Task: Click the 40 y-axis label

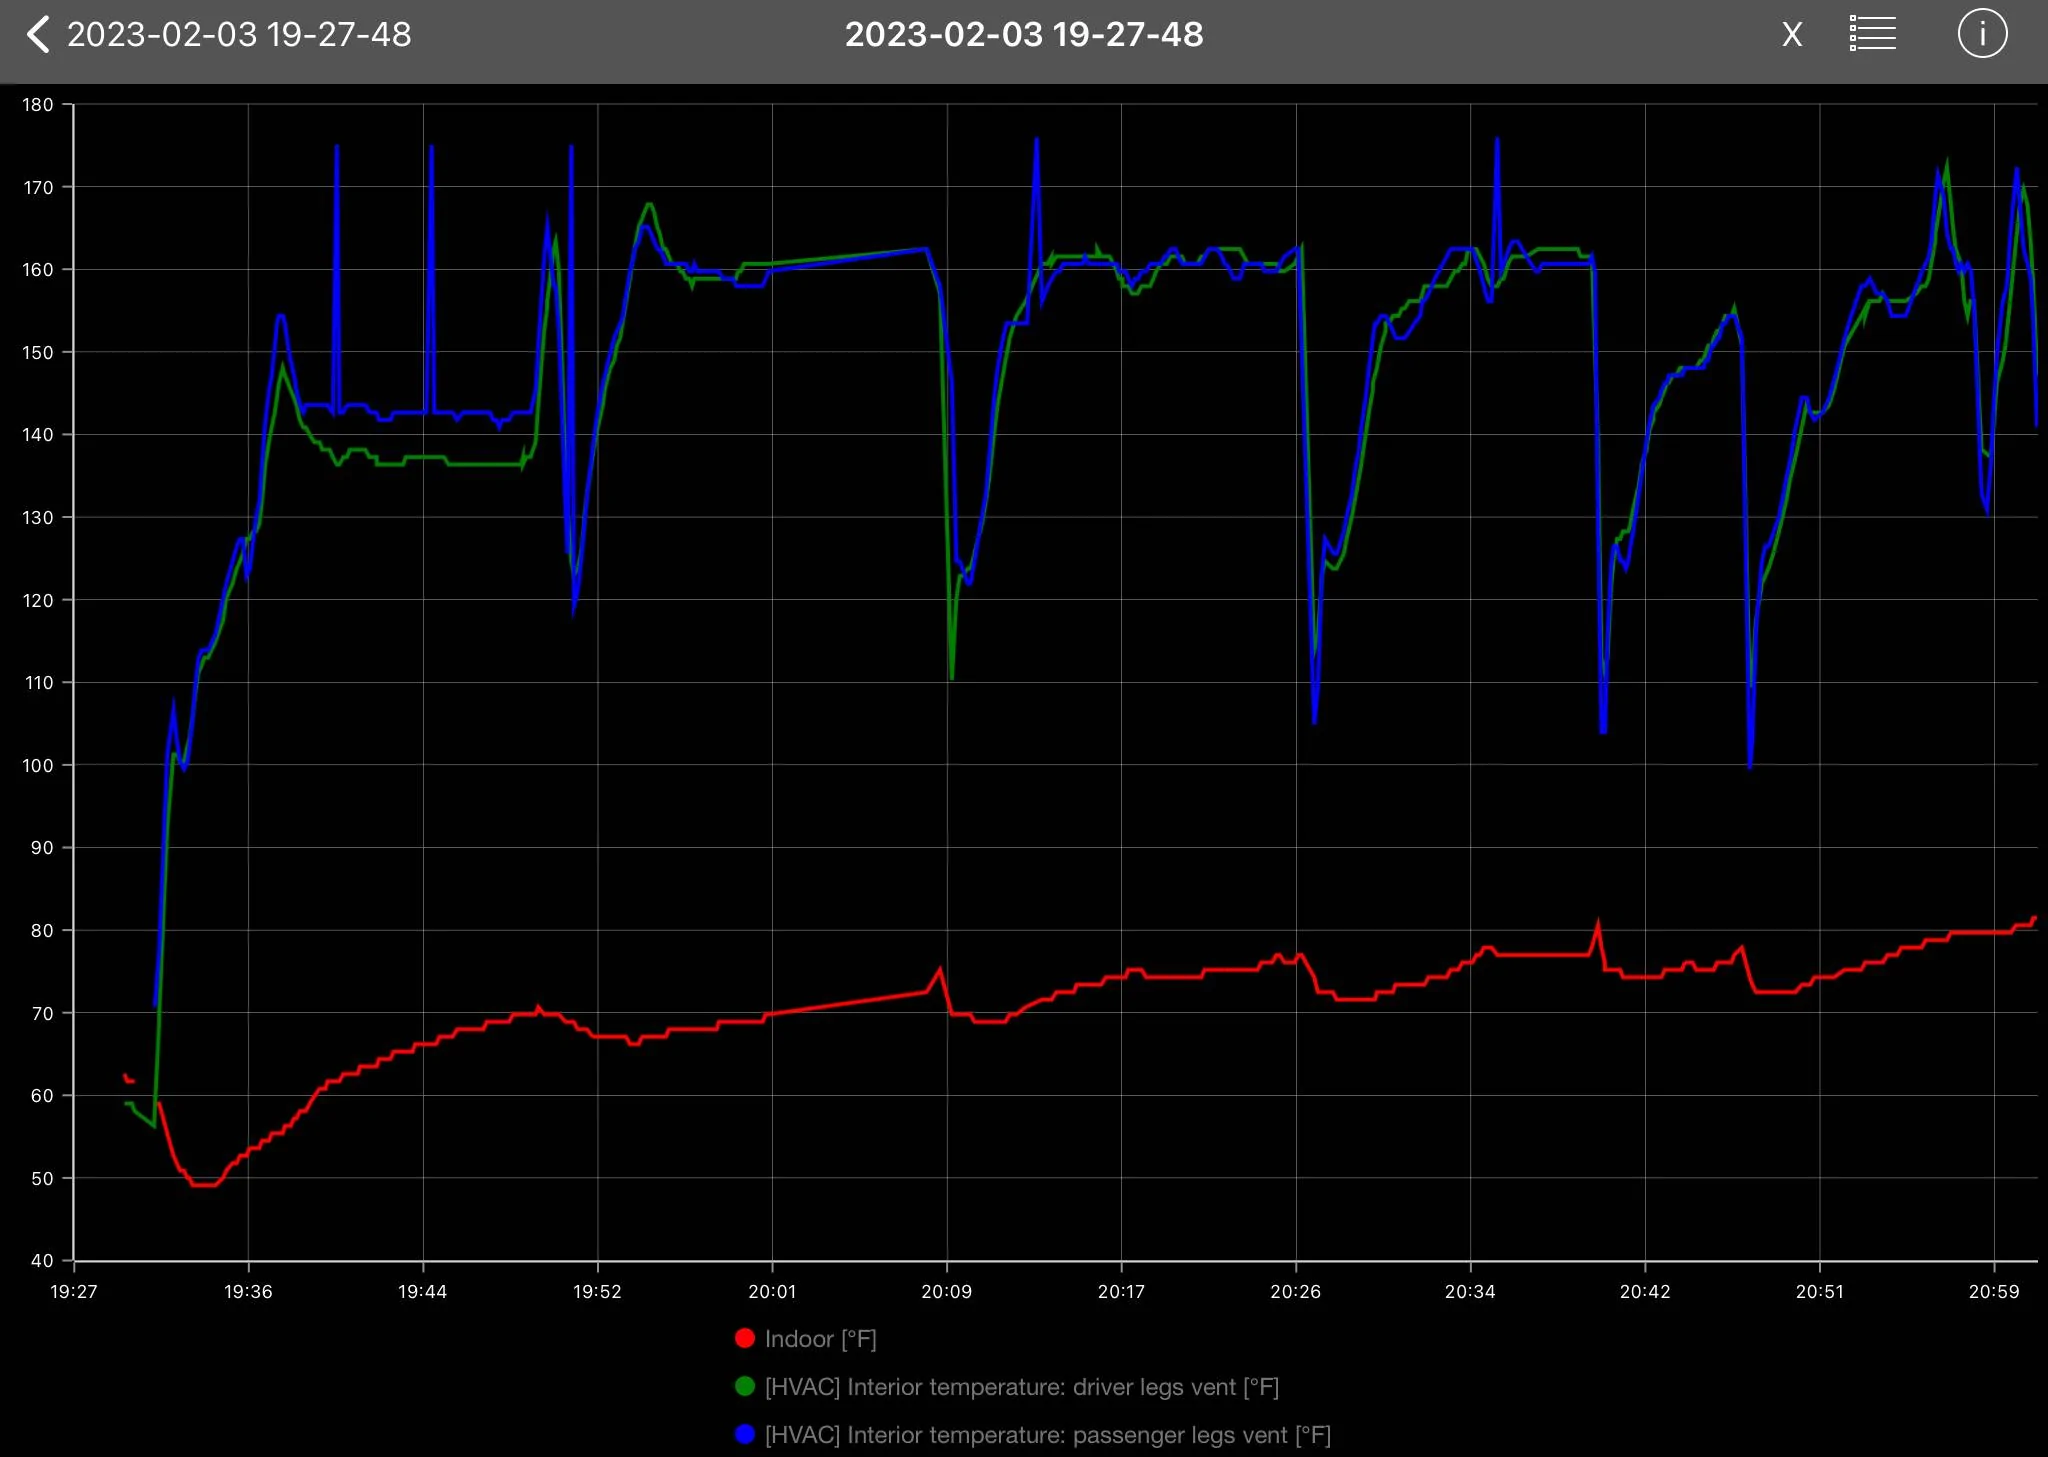Action: click(x=42, y=1261)
